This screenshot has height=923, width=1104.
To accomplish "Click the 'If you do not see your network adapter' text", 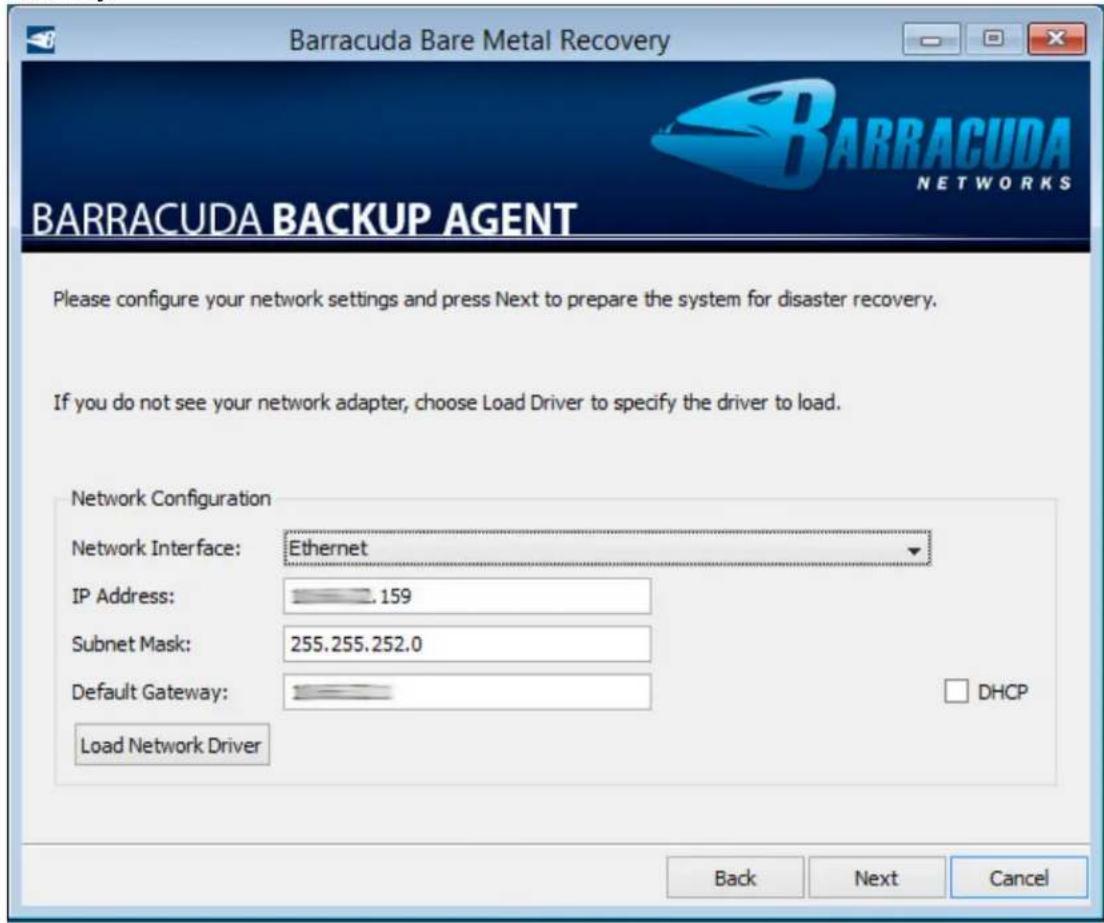I will [447, 403].
